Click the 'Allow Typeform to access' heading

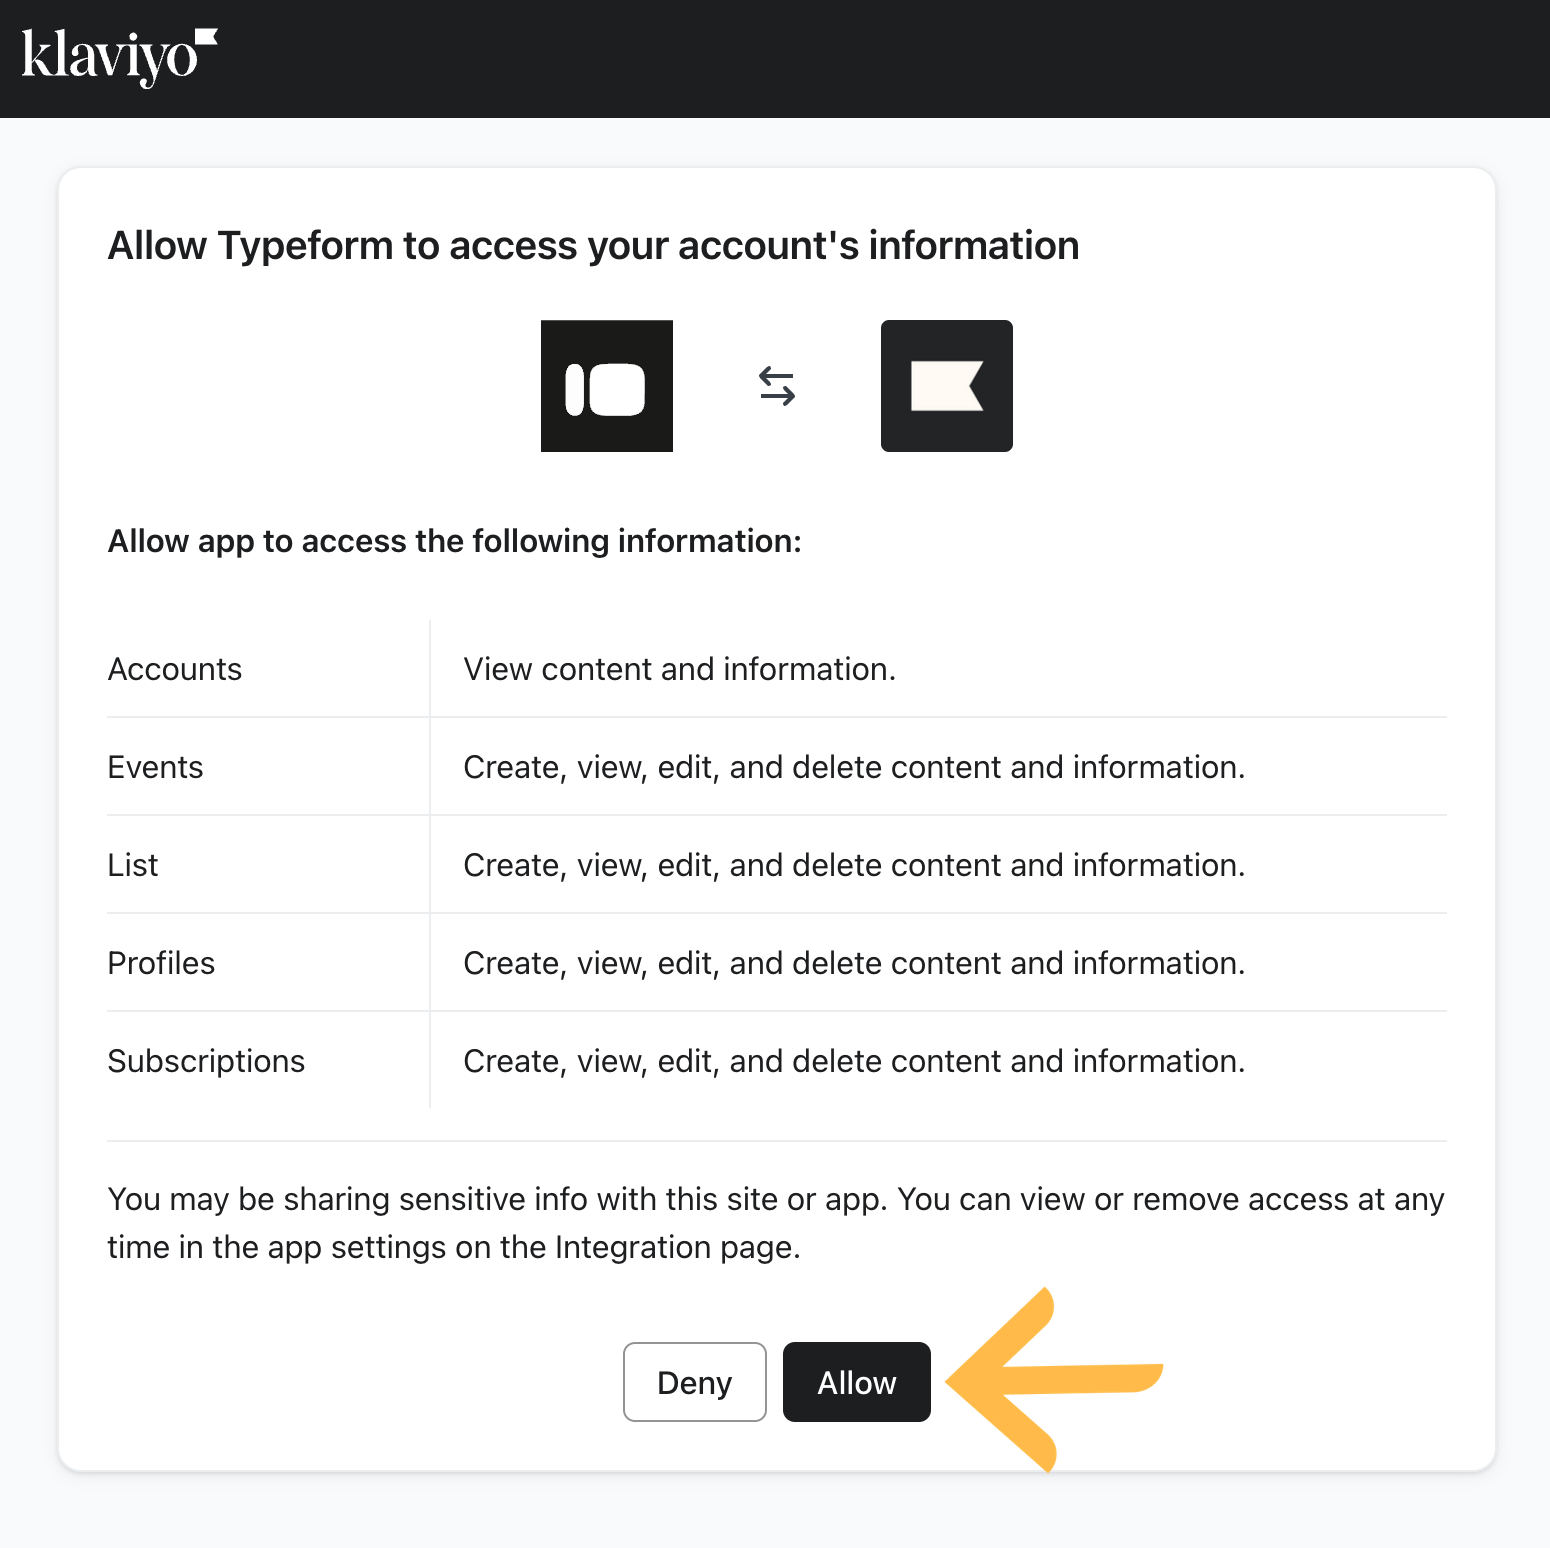pos(594,246)
